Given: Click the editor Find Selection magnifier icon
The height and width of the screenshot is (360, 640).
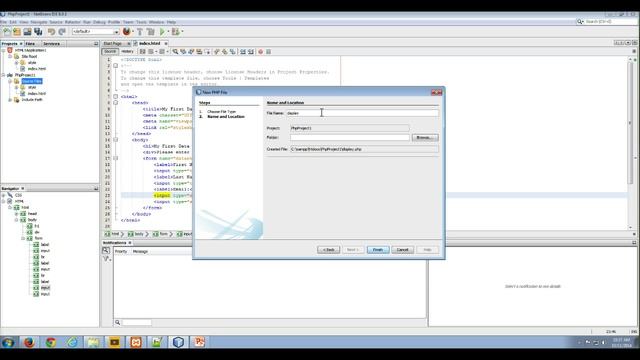Looking at the screenshot, I should 175,52.
